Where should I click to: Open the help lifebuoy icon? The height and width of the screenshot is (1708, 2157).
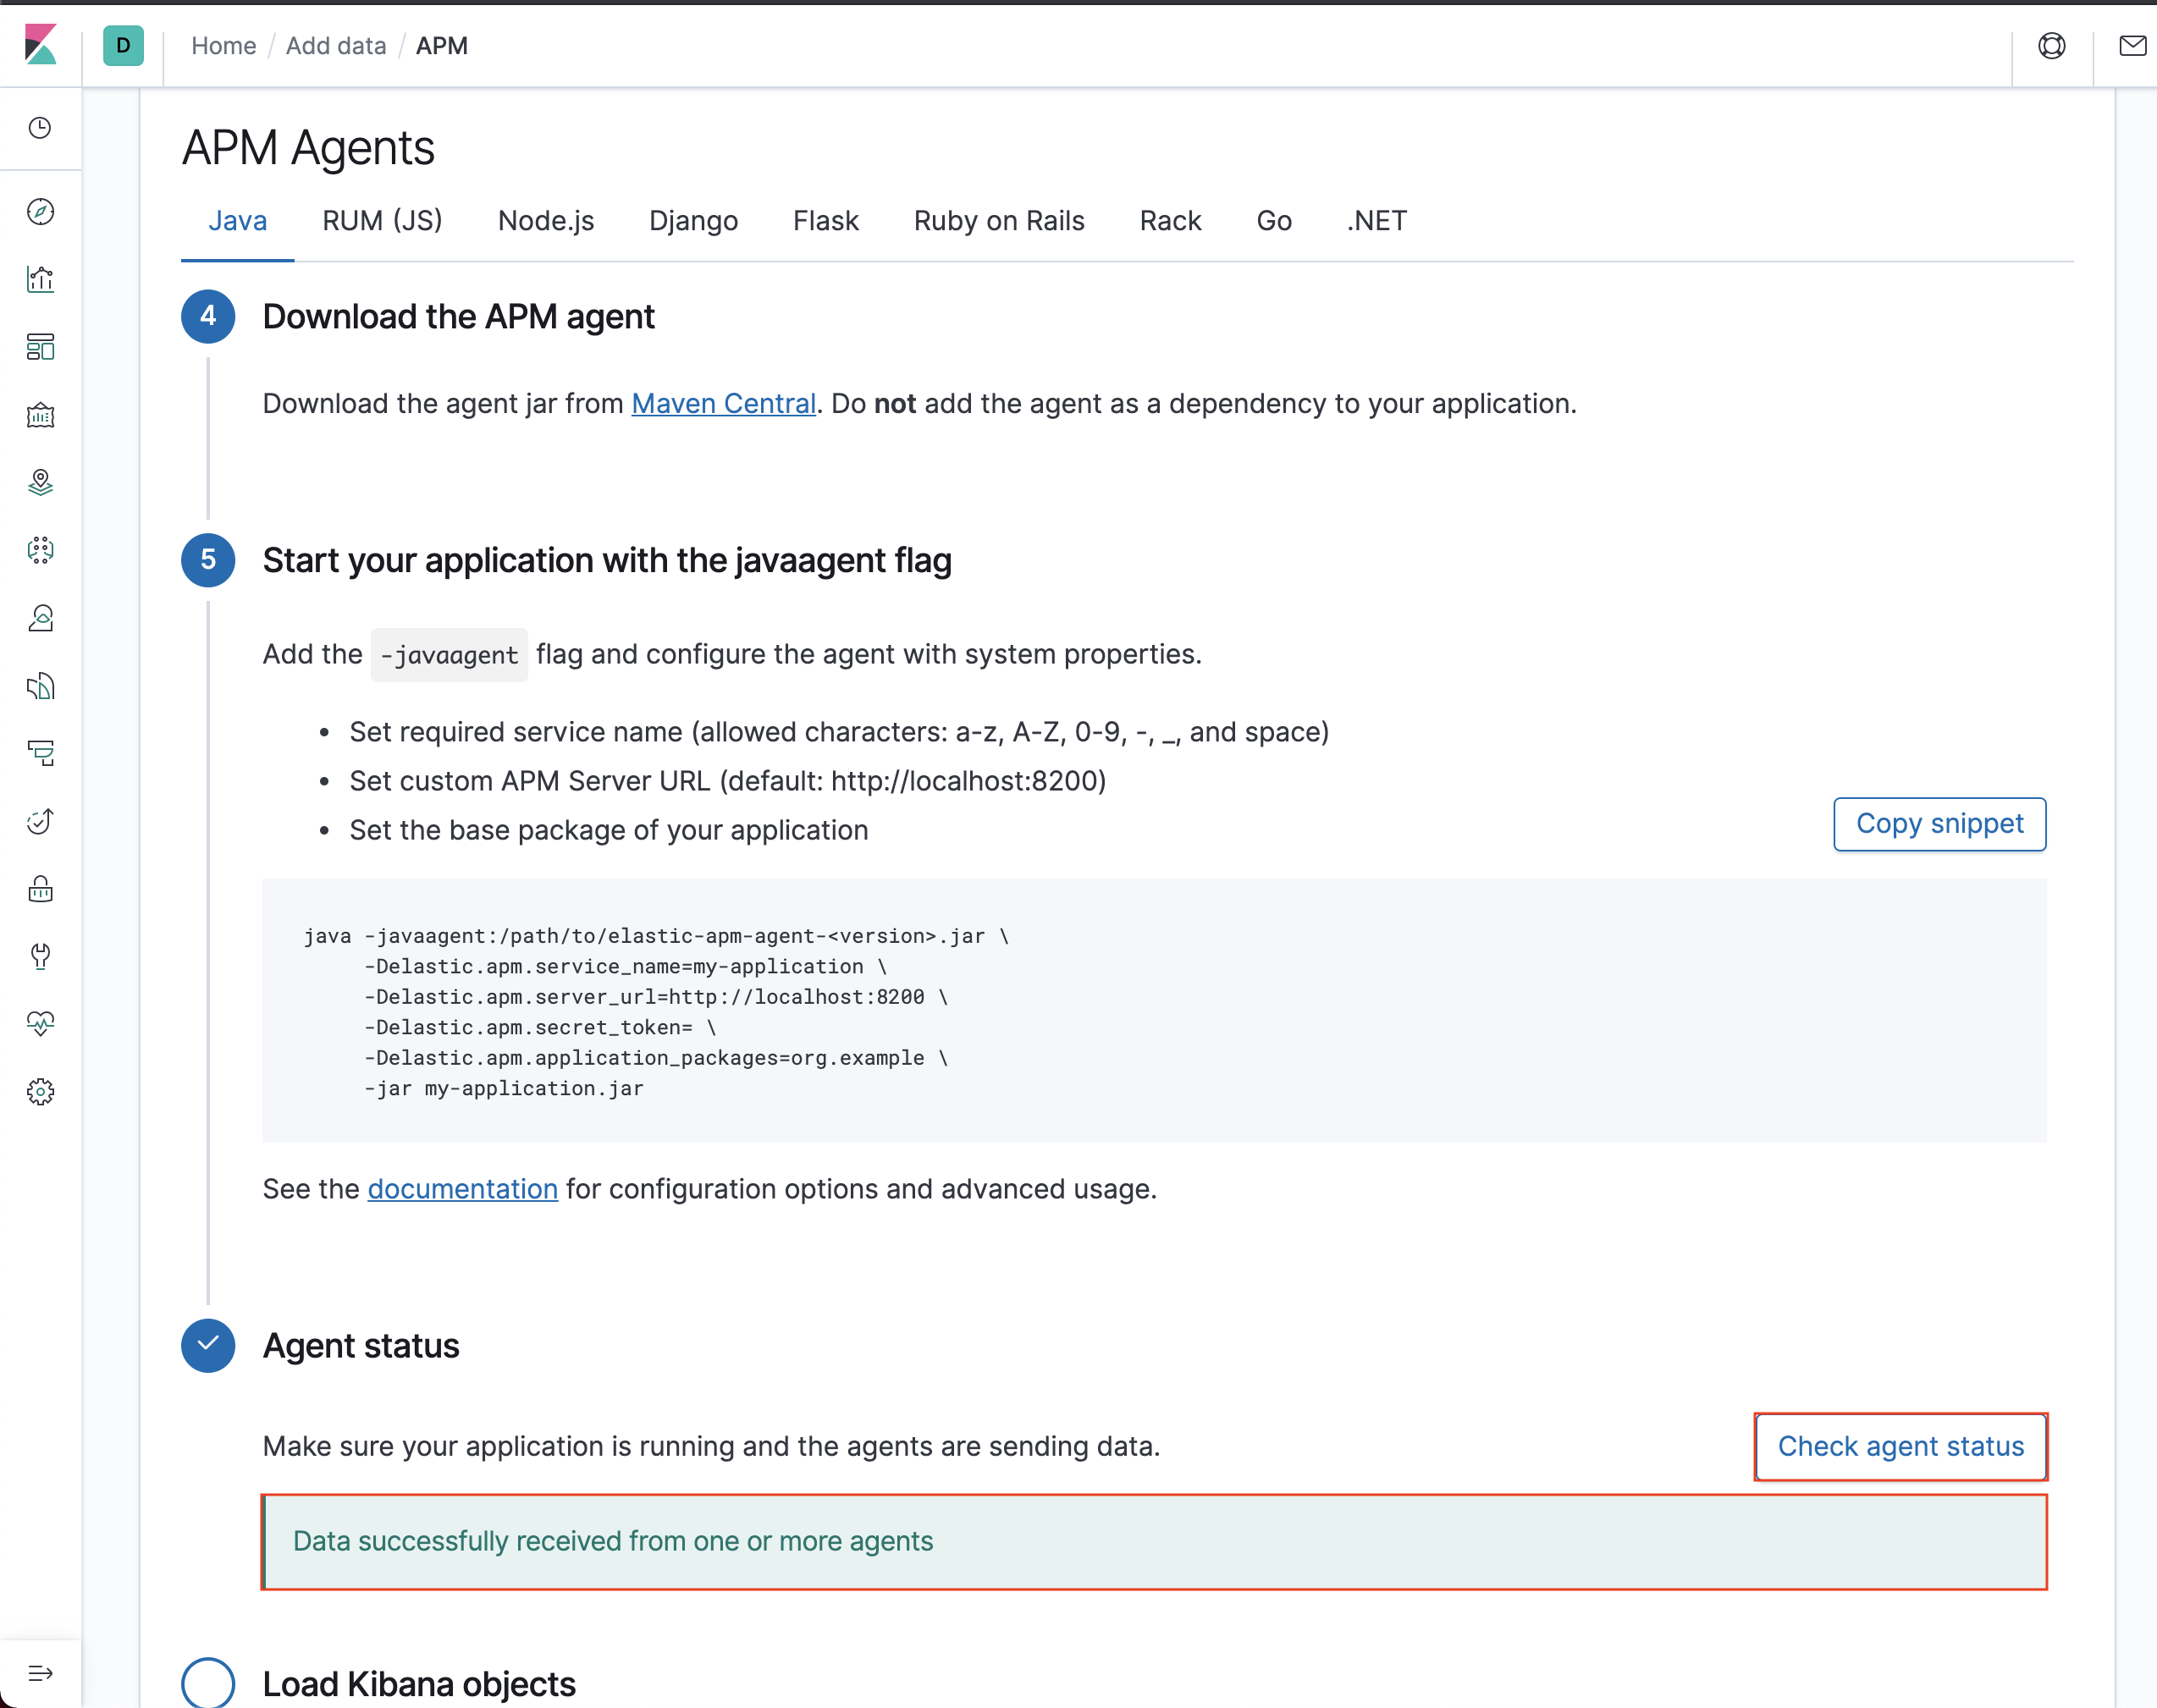click(2051, 46)
